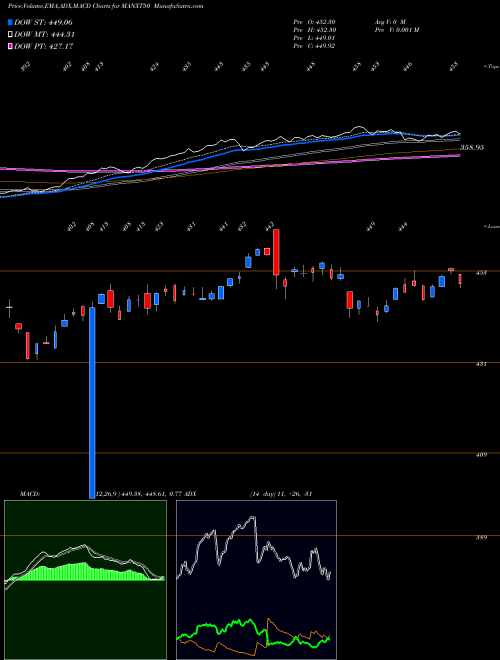Click the 'Pre V: 0.001 M' value

(x=396, y=30)
